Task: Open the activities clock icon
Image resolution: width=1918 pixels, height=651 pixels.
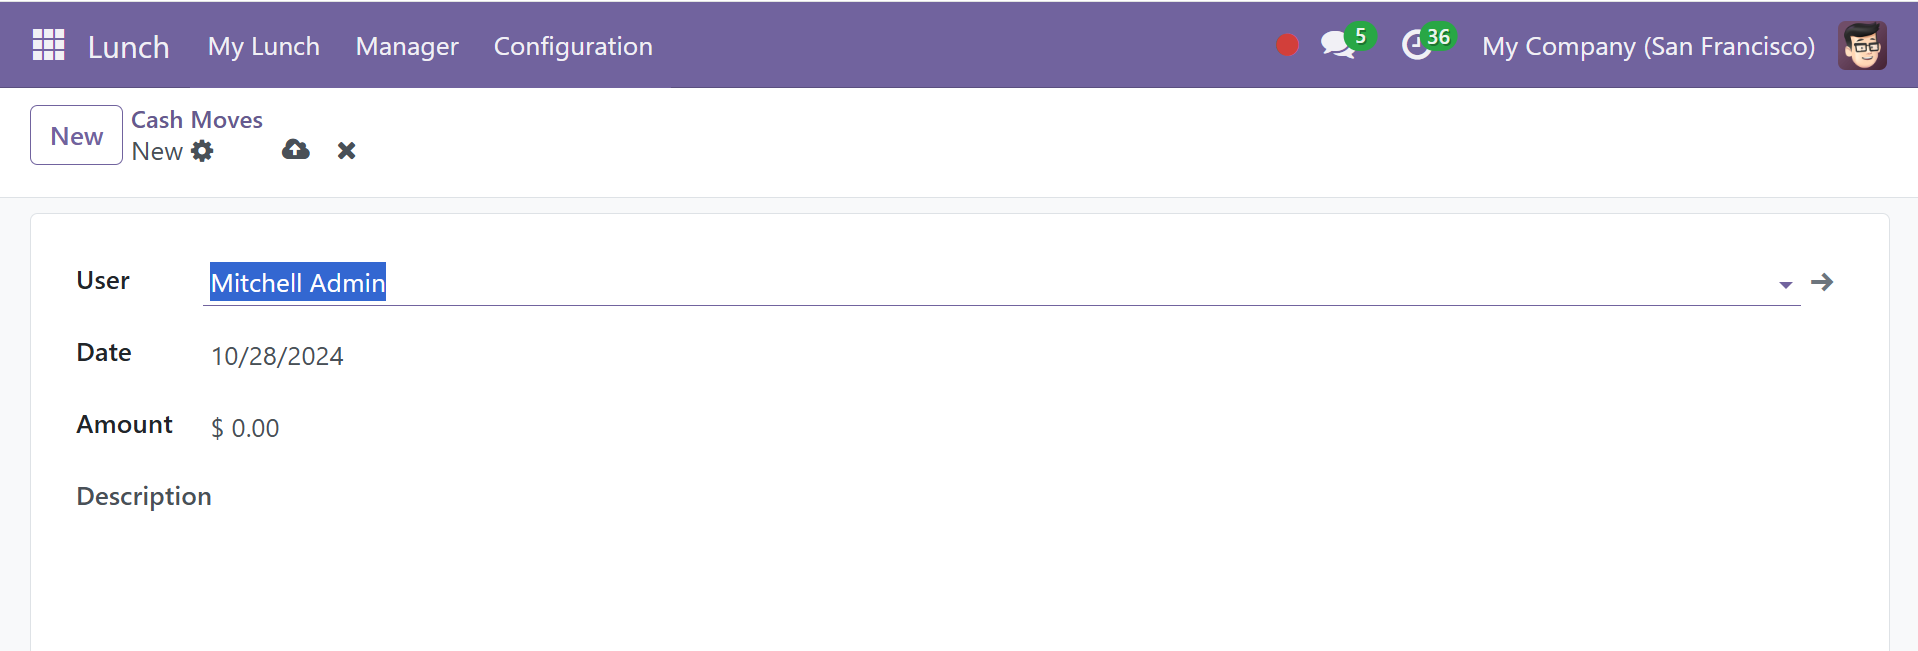Action: click(x=1417, y=45)
